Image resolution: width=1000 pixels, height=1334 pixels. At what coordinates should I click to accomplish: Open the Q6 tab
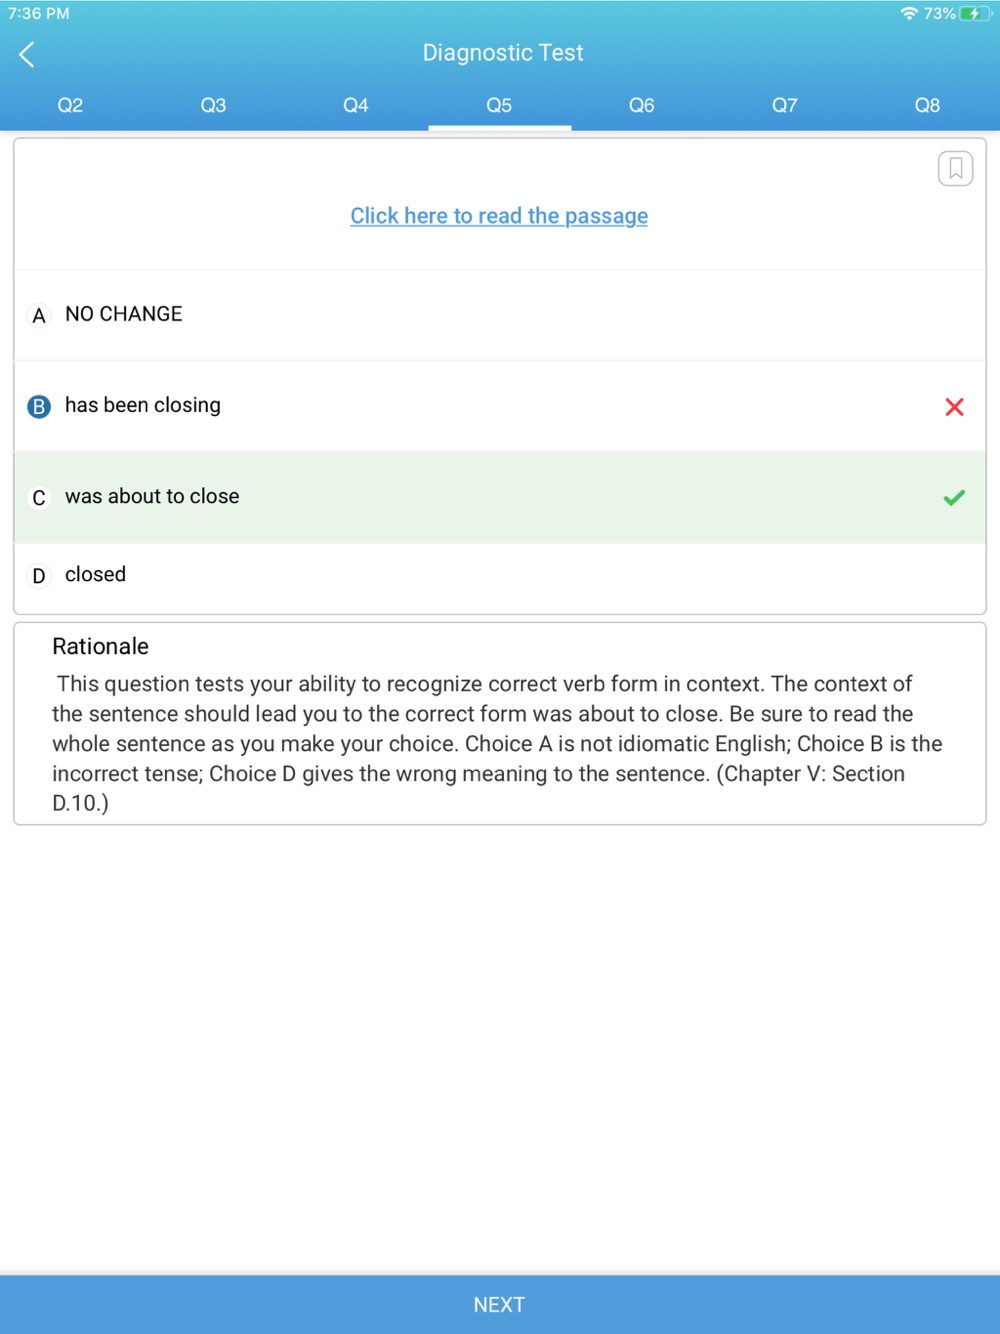coord(642,105)
